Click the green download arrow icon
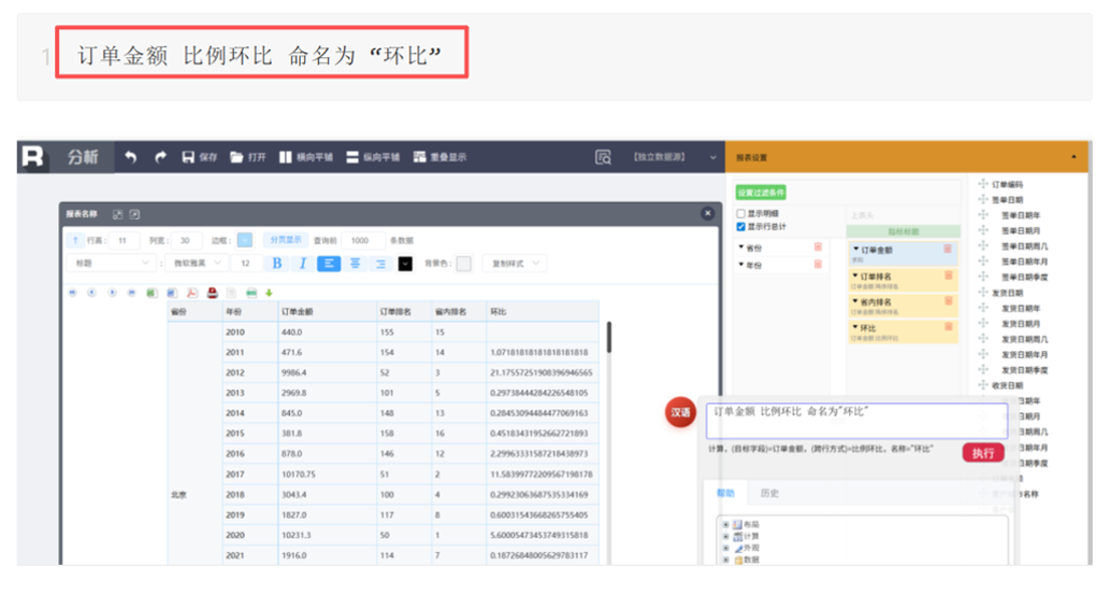1115x590 pixels. (269, 293)
